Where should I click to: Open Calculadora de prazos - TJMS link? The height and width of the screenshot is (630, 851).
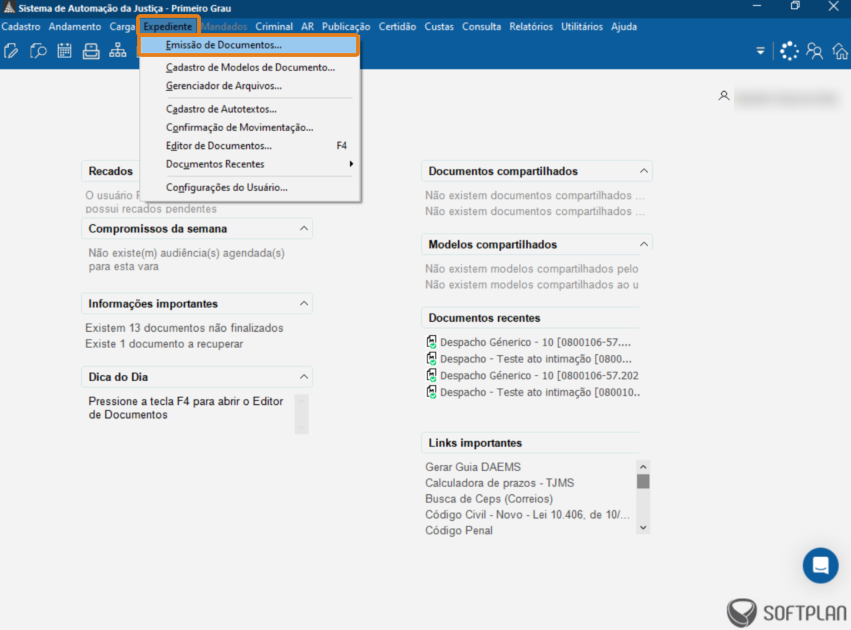(499, 482)
